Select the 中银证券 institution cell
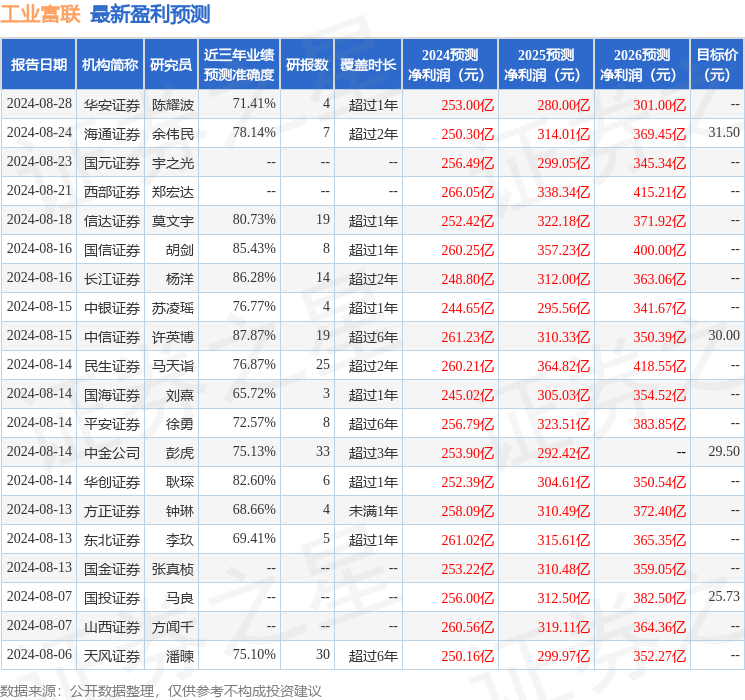This screenshot has width=745, height=700. tap(112, 308)
